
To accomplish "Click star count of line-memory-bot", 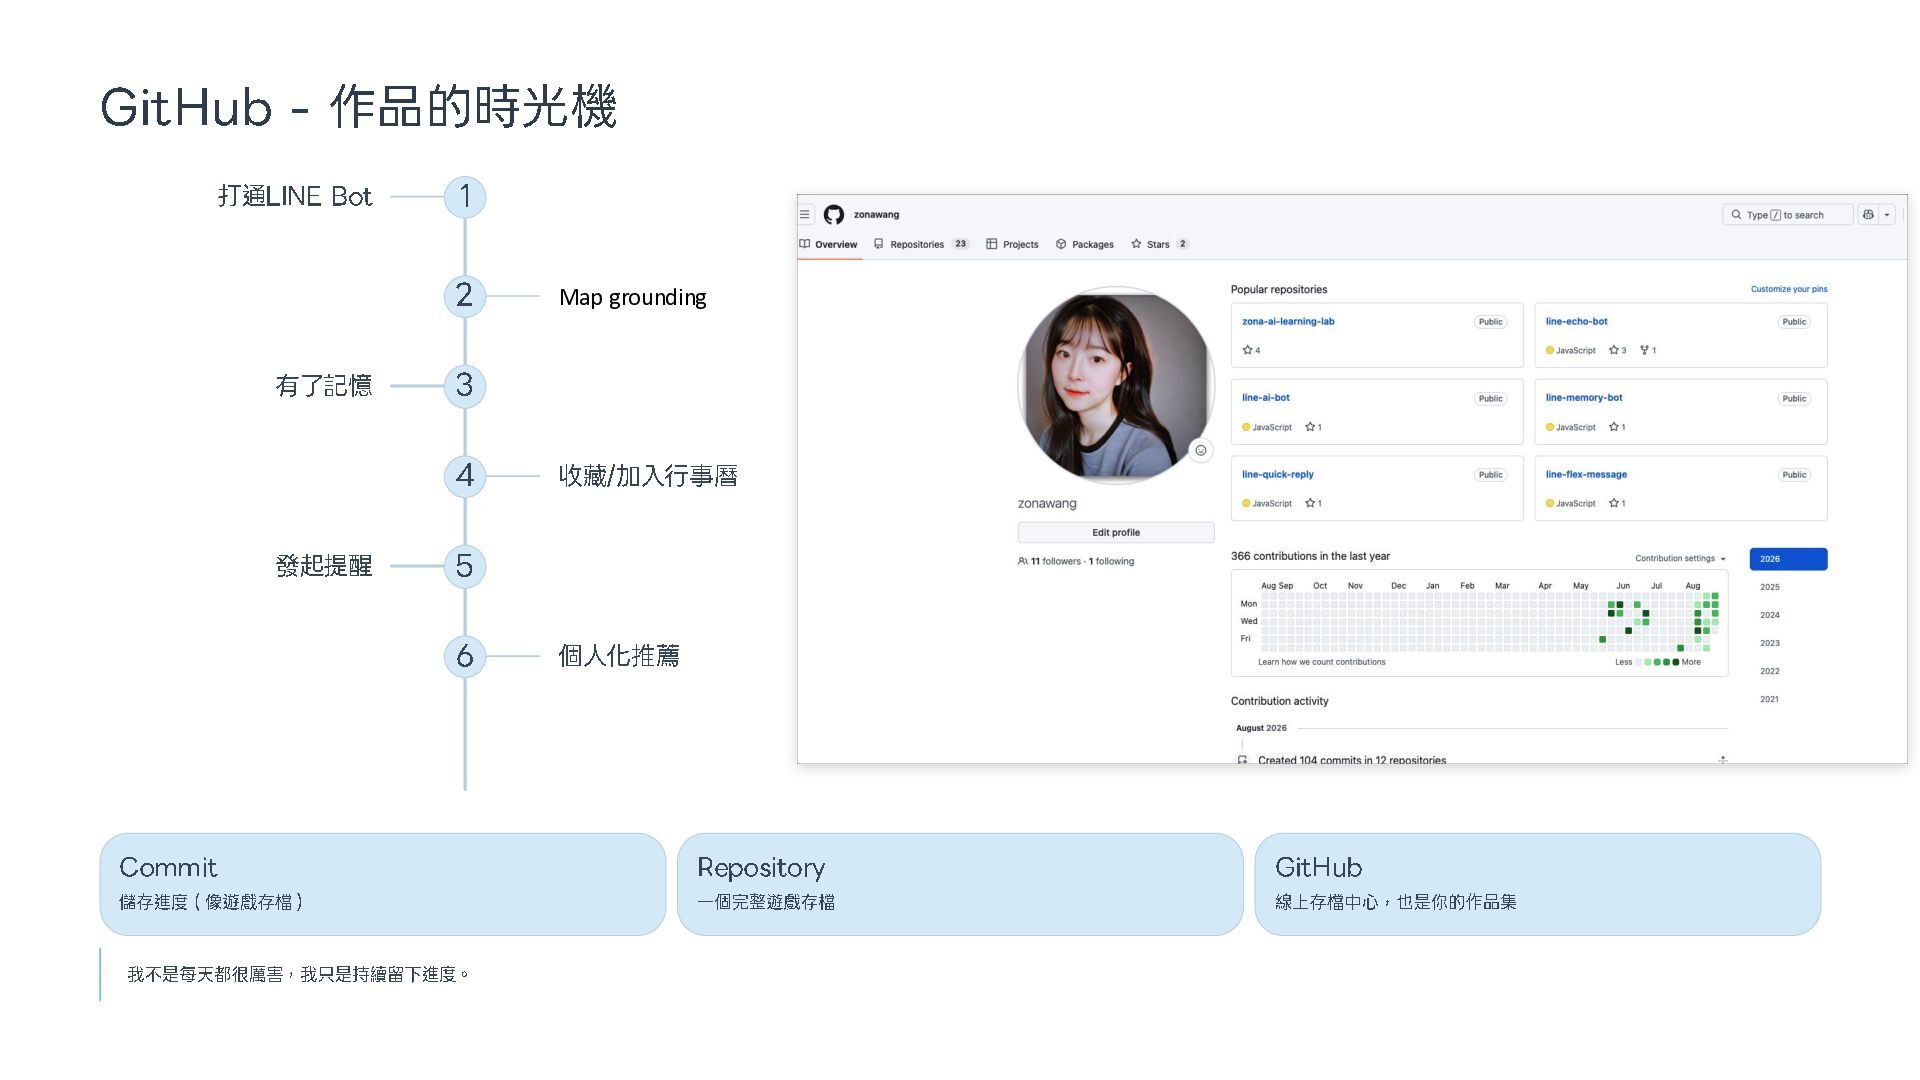I will click(1617, 427).
